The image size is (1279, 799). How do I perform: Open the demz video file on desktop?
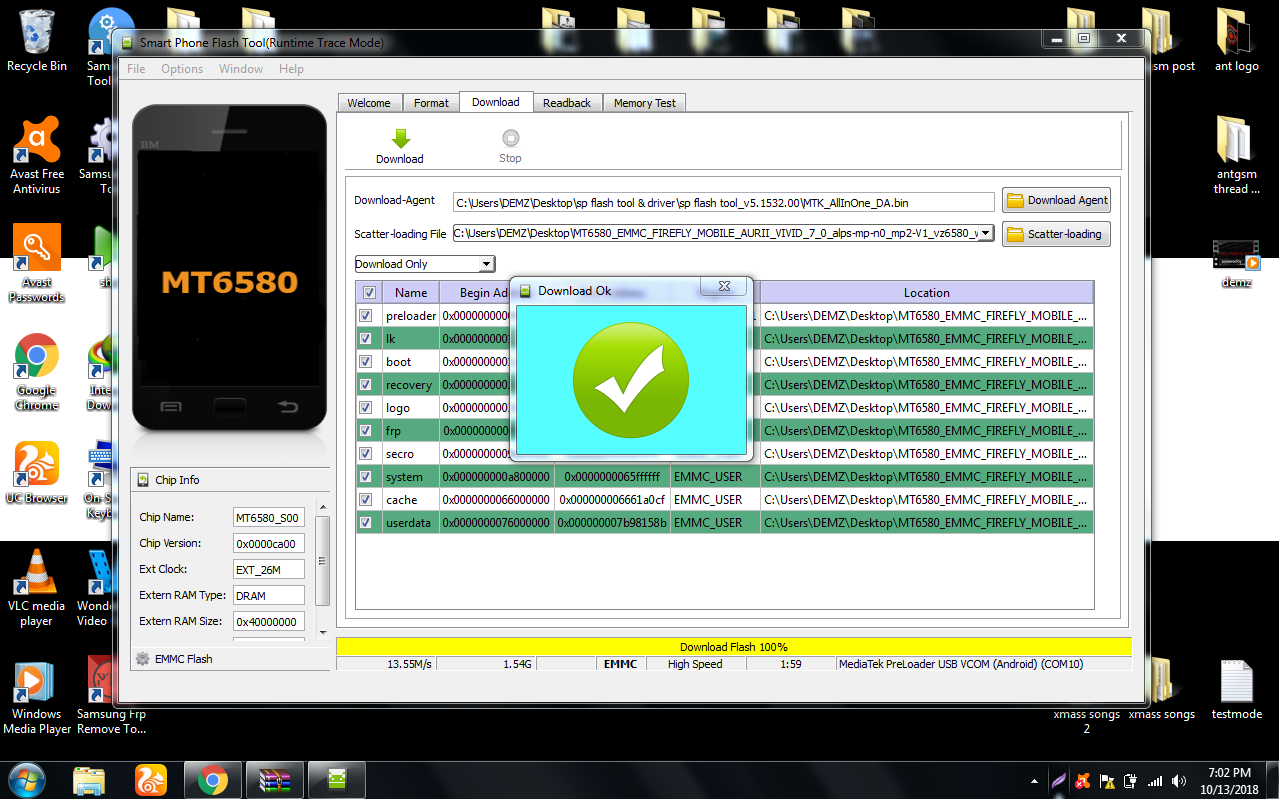click(1236, 264)
